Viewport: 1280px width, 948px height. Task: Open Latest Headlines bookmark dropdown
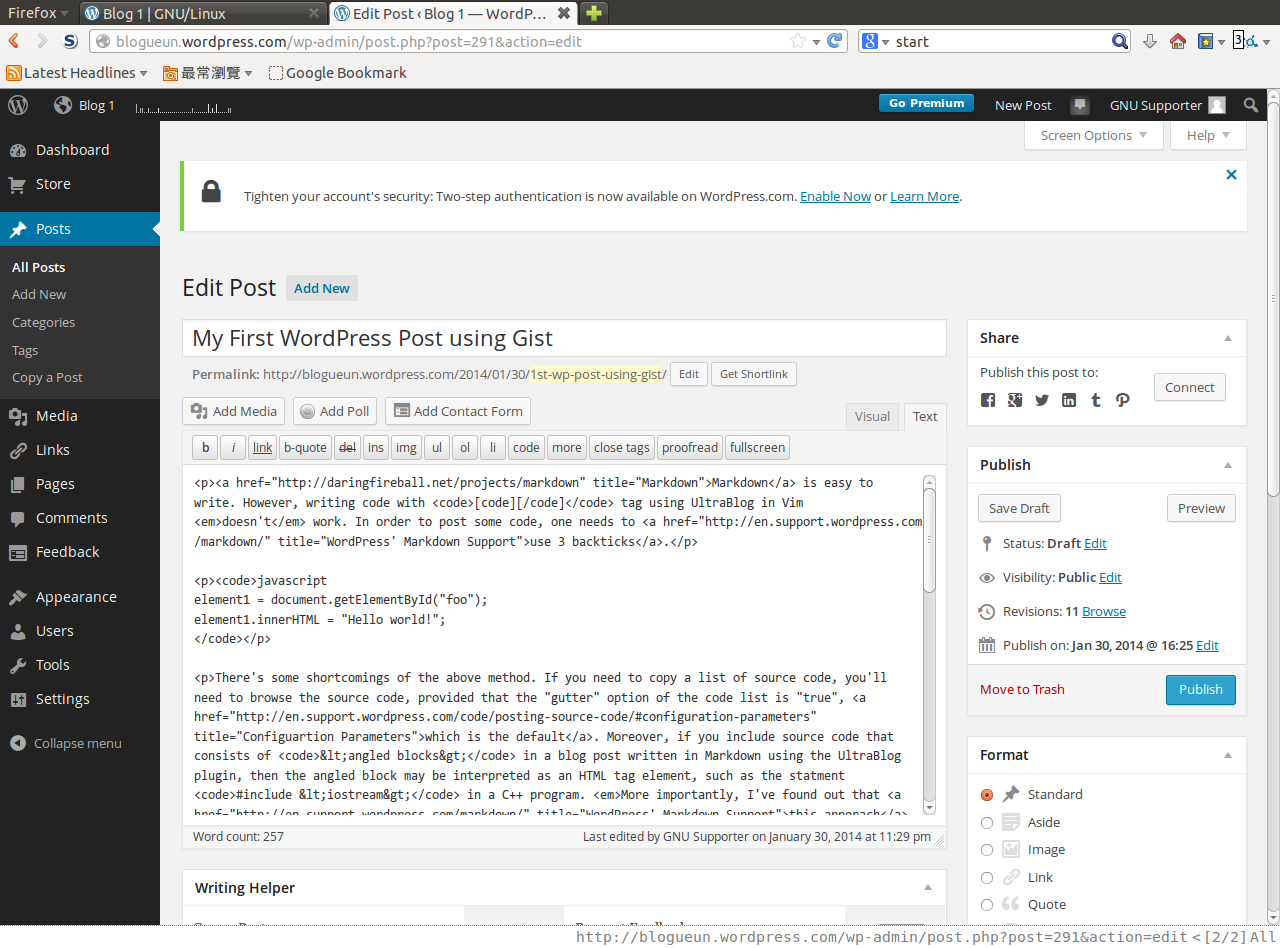point(77,73)
